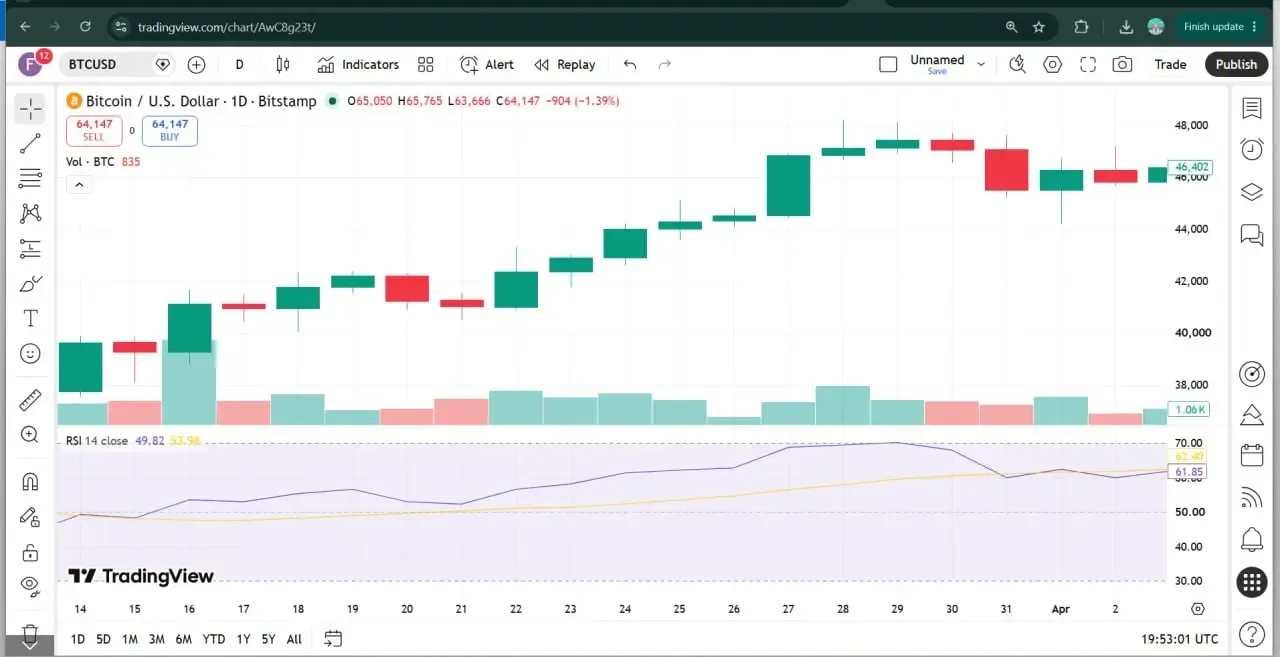Screen dimensions: 1280x657
Task: Toggle lock all drawing tools
Action: pyautogui.click(x=30, y=552)
